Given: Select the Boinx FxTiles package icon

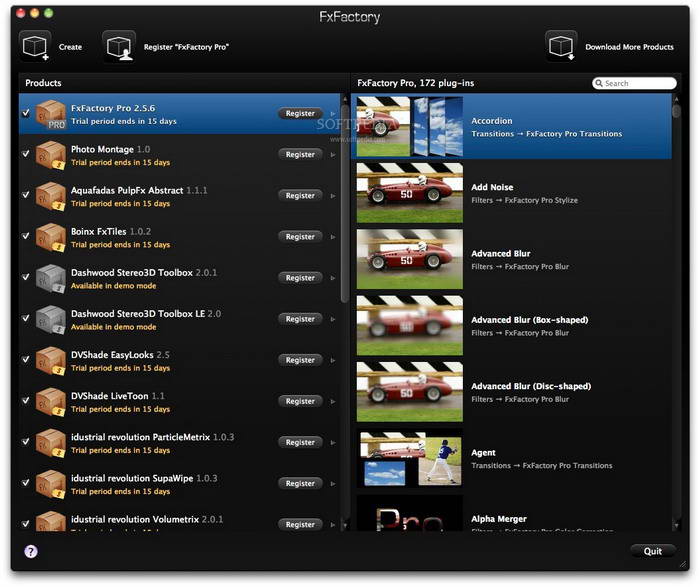Looking at the screenshot, I should click(x=50, y=237).
